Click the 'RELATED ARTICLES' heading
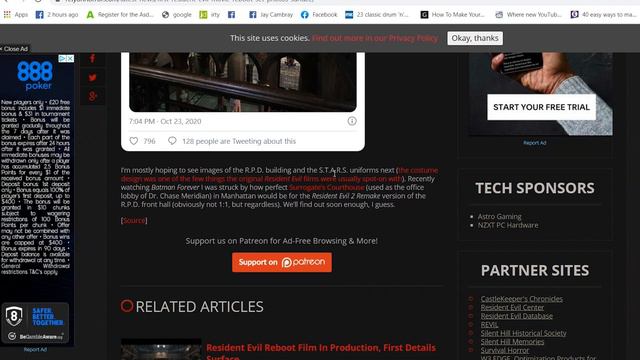This screenshot has width=640, height=360. (199, 307)
